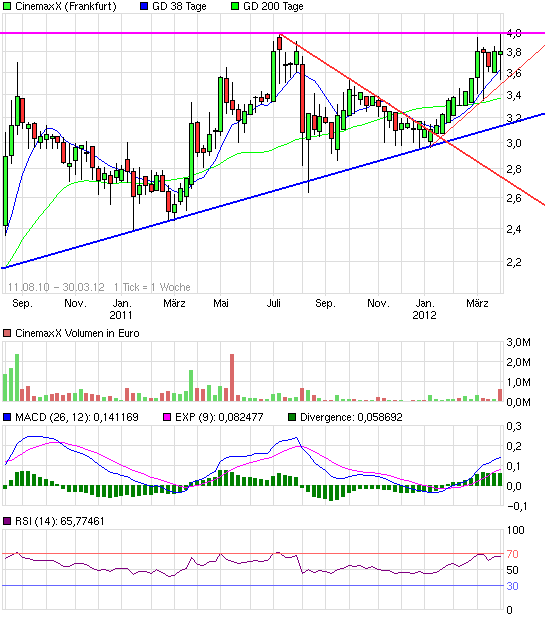The height and width of the screenshot is (618, 545).
Task: Click the magenta EXP (9) legend swatch
Action: 167,417
